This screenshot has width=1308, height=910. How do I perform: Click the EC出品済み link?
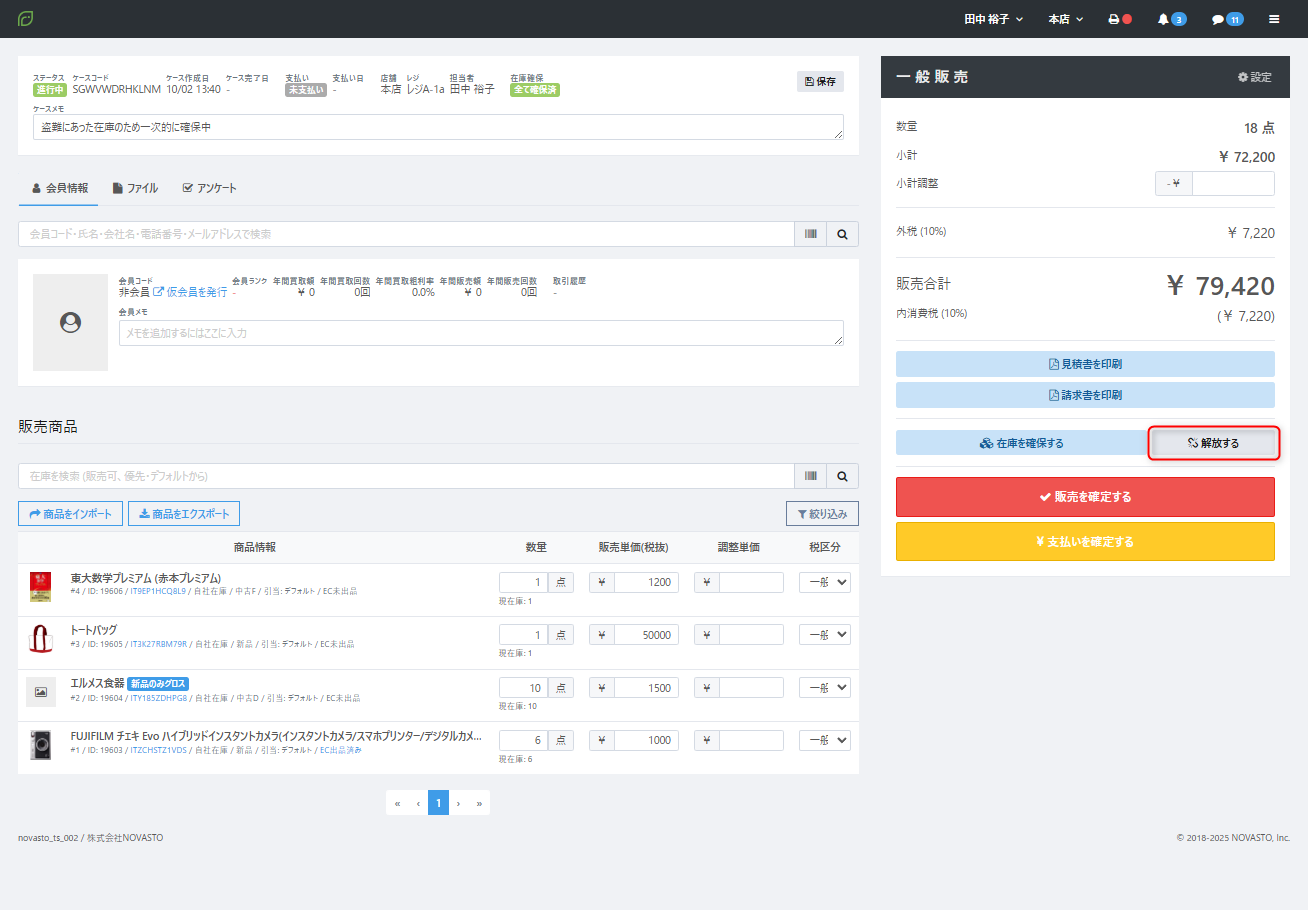coord(341,750)
